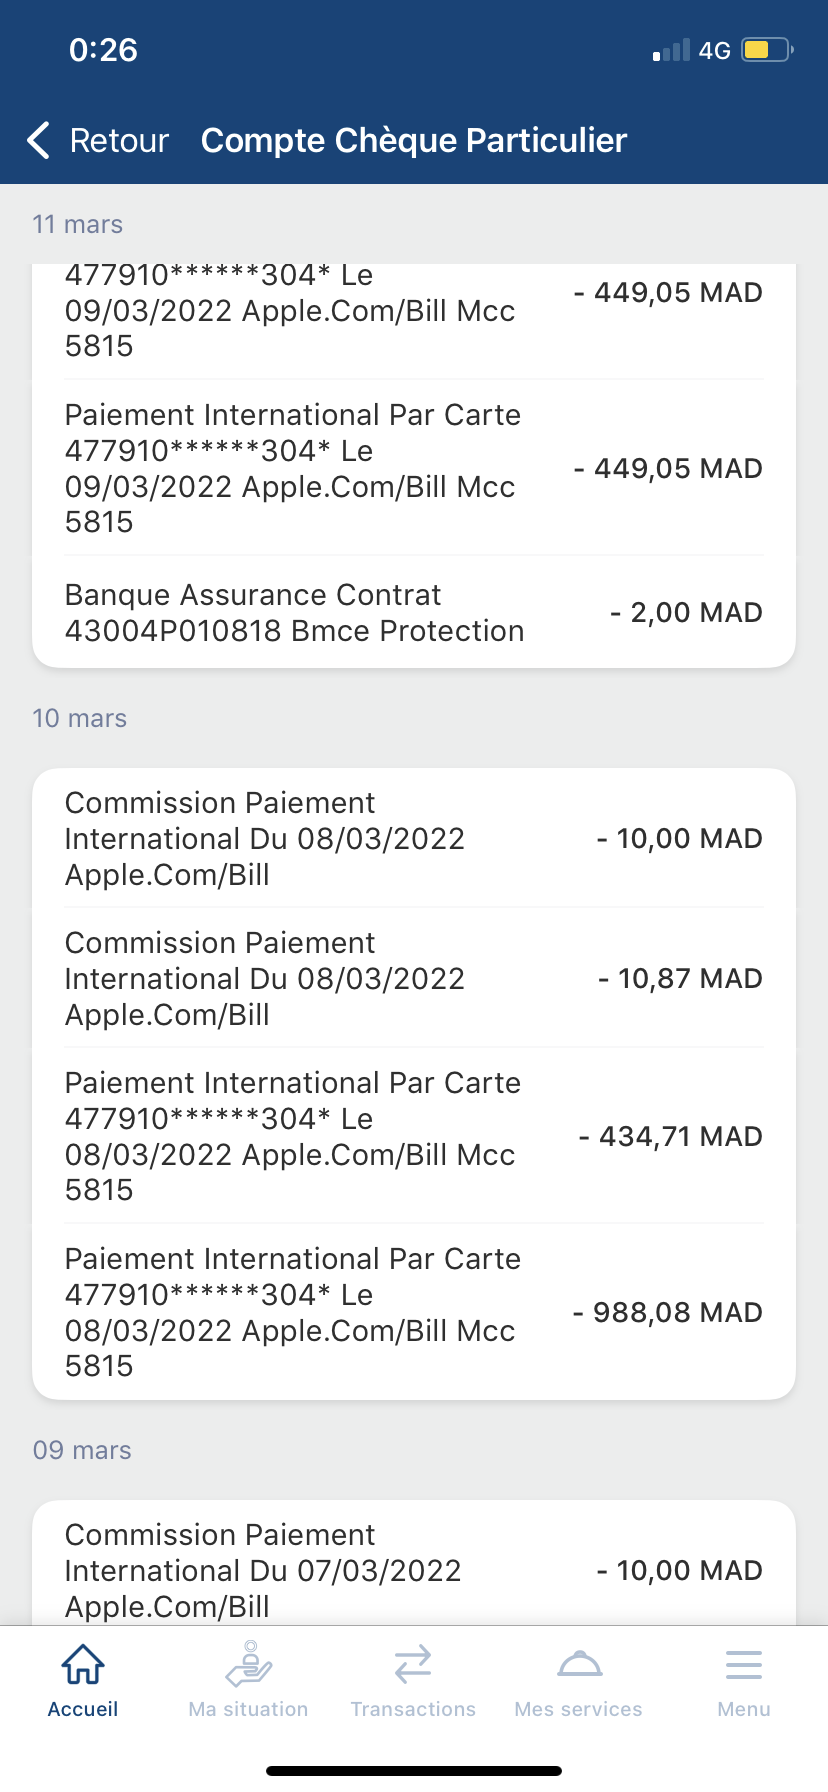Tap the 10 mars date header

(x=80, y=718)
